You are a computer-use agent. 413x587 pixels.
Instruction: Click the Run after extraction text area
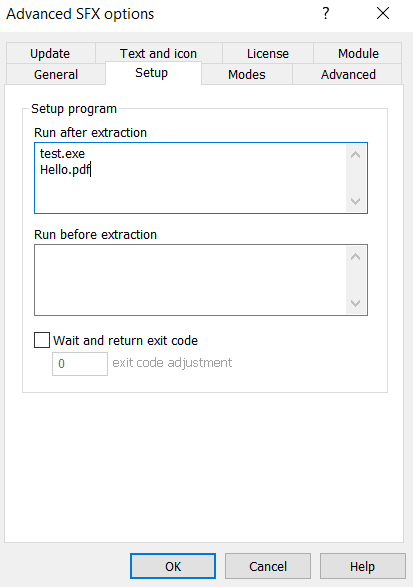190,178
